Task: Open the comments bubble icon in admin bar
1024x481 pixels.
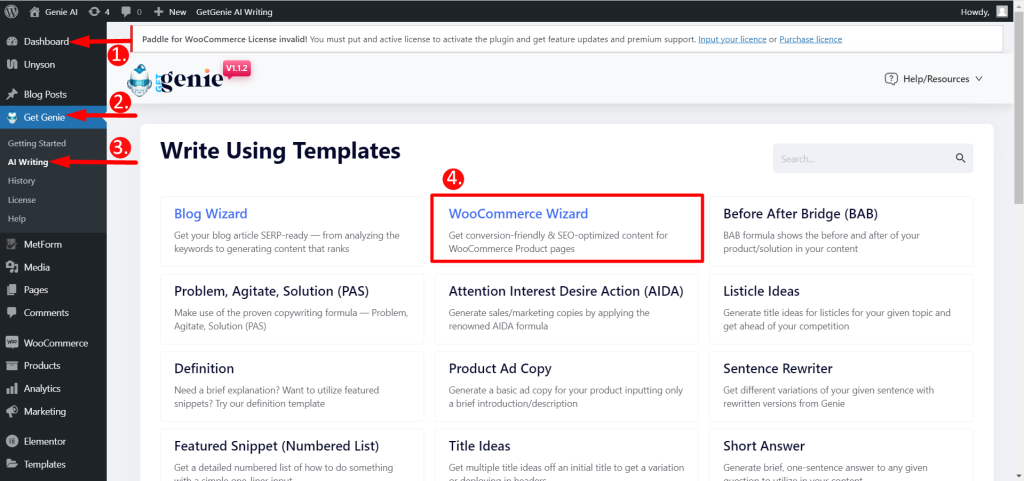Action: pos(125,12)
